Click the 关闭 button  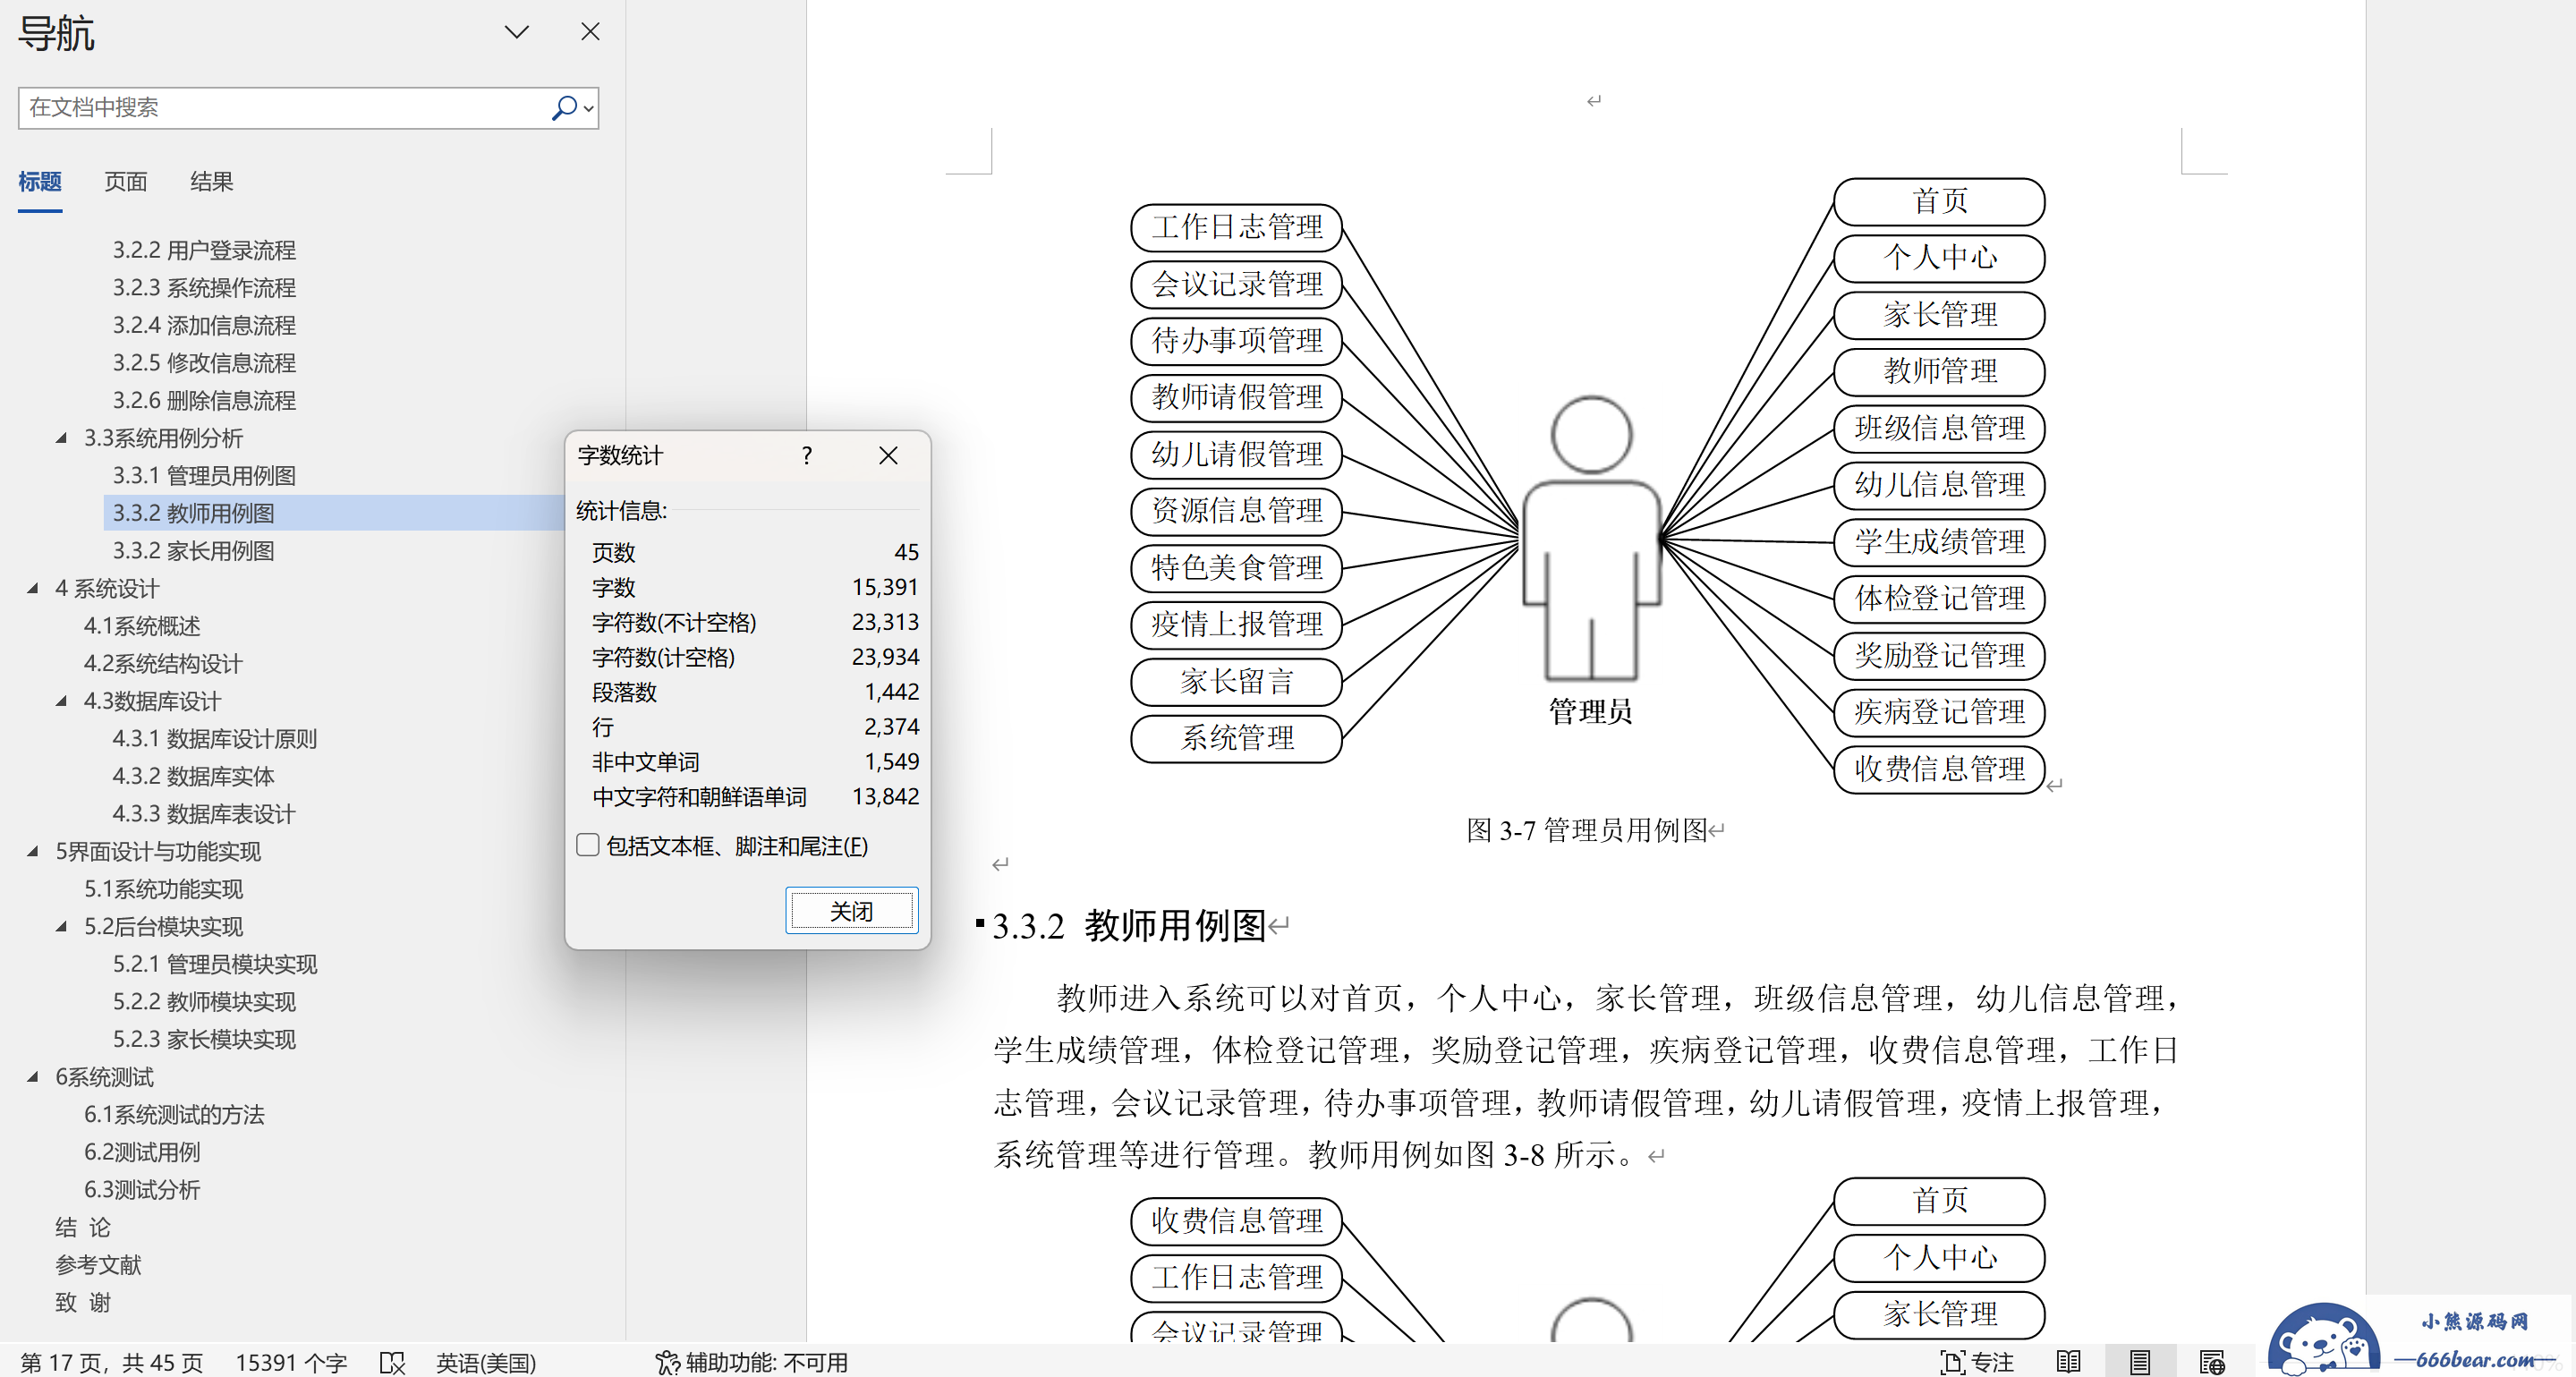[852, 911]
